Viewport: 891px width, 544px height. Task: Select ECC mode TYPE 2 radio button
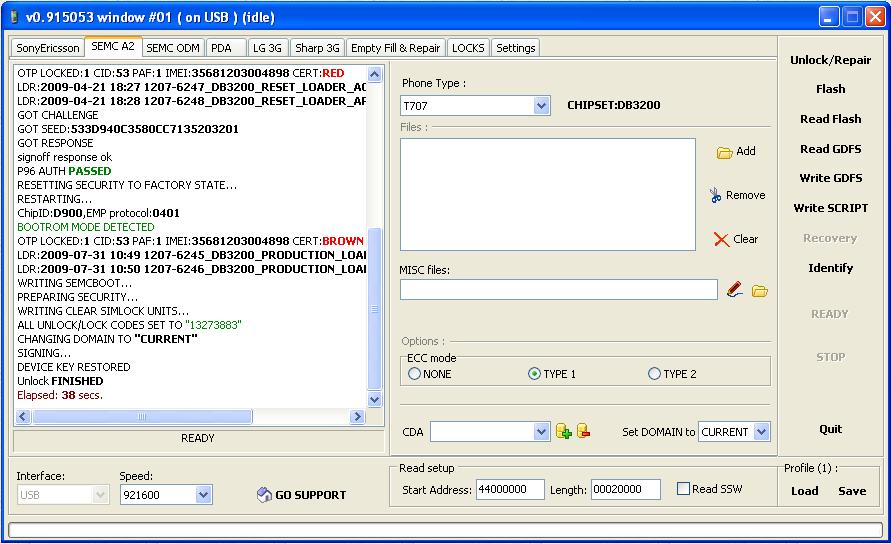click(x=654, y=374)
